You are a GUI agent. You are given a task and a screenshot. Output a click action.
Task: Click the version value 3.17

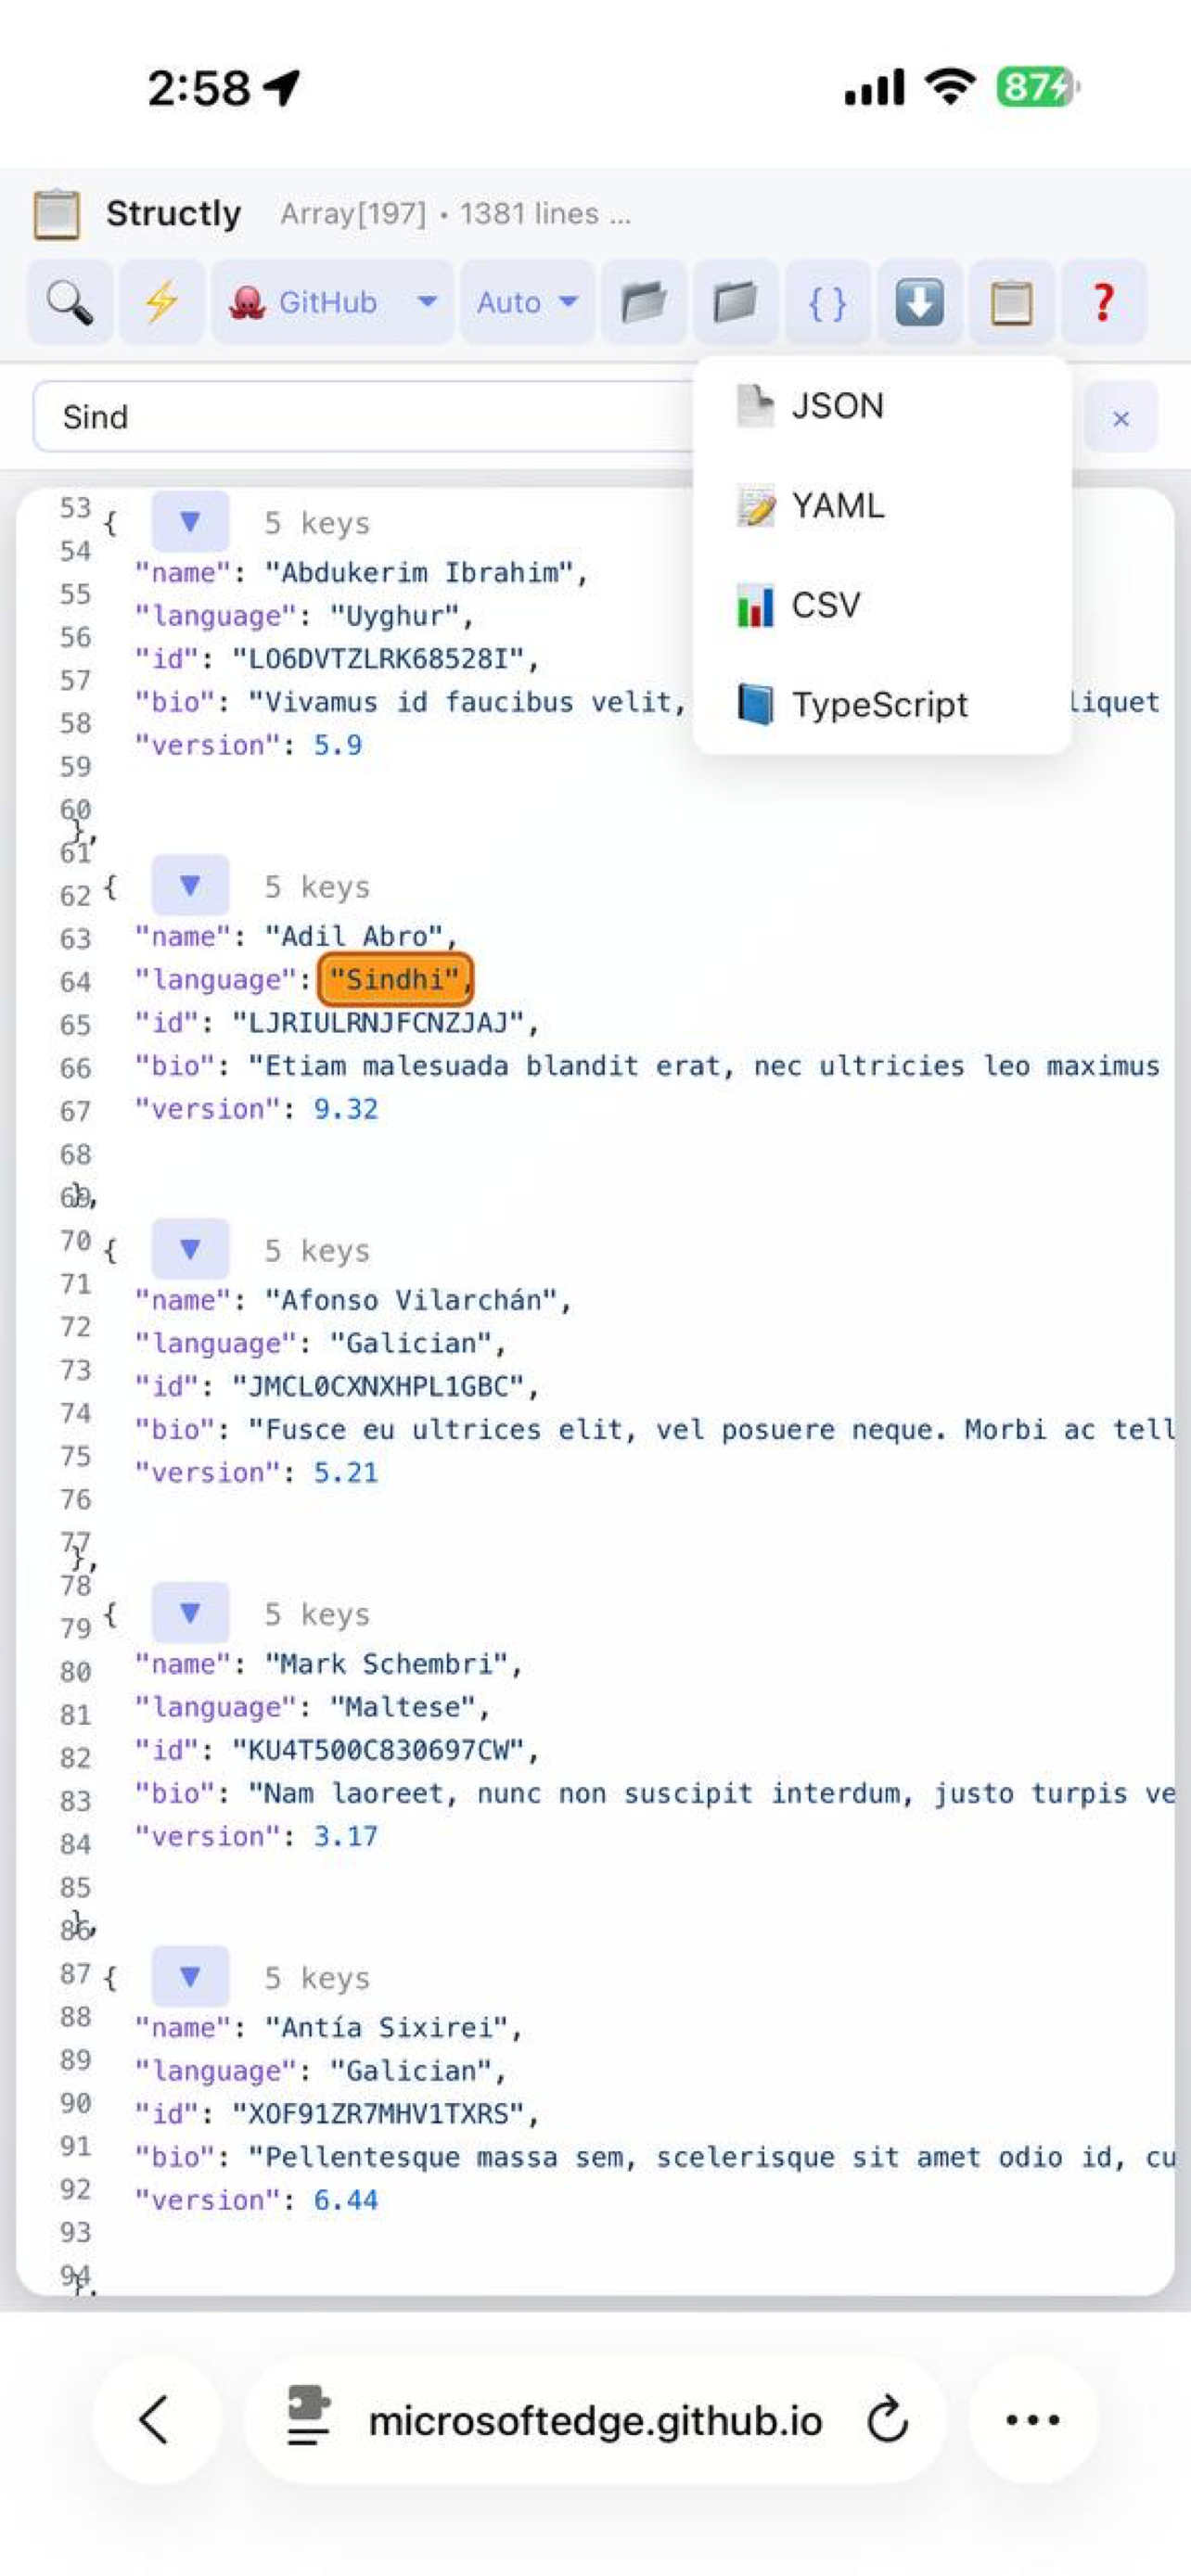pos(346,1836)
